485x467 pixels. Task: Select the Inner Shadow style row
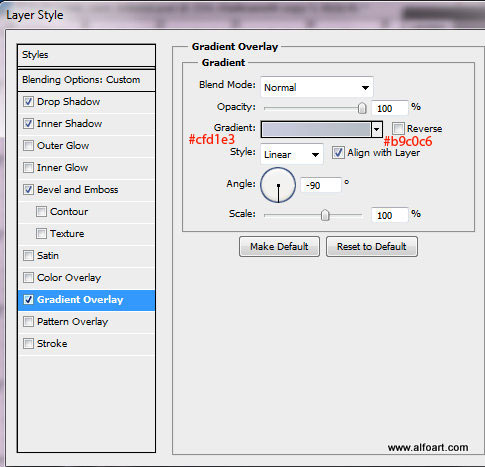86,124
